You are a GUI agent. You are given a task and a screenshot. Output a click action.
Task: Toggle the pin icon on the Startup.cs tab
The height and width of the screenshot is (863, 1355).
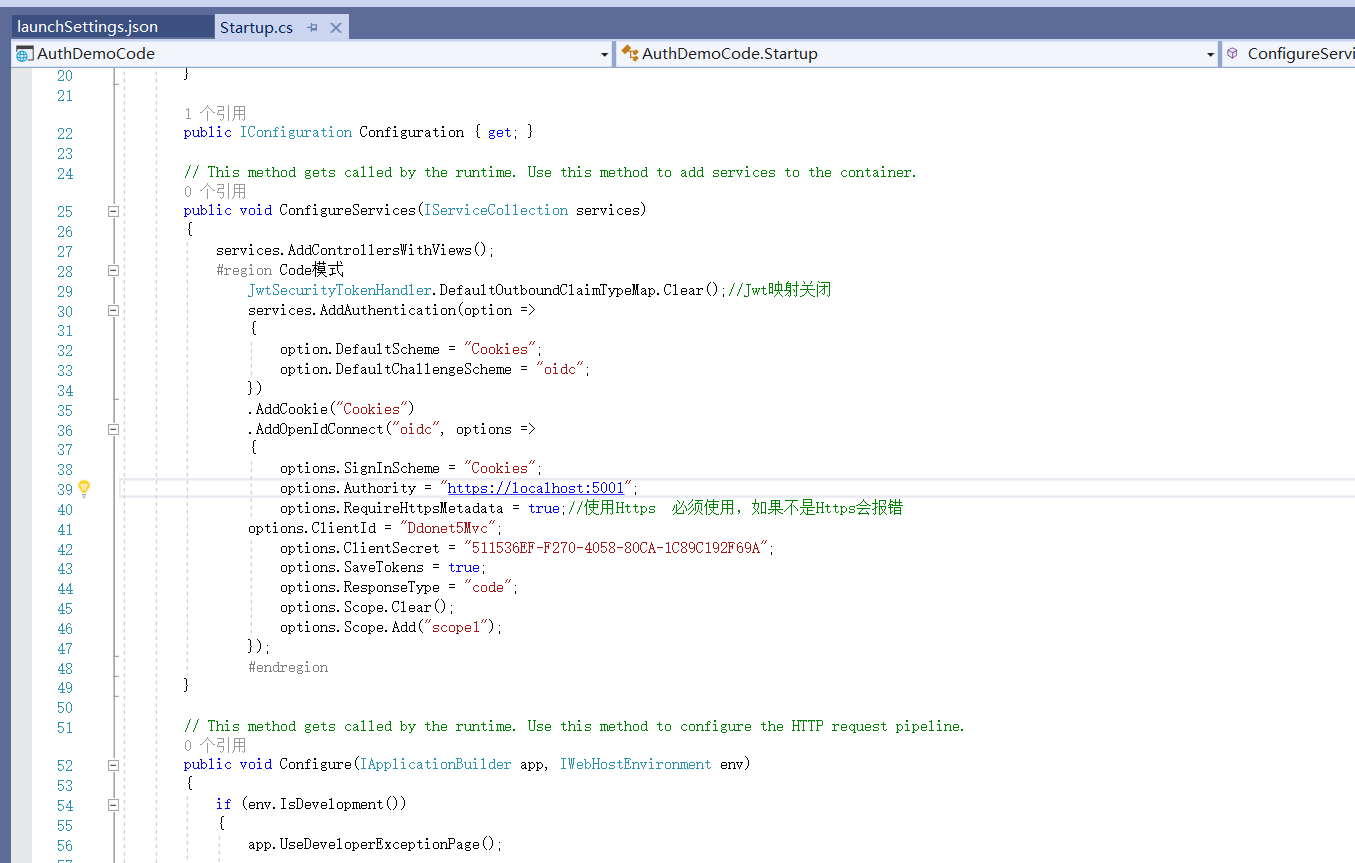coord(313,28)
